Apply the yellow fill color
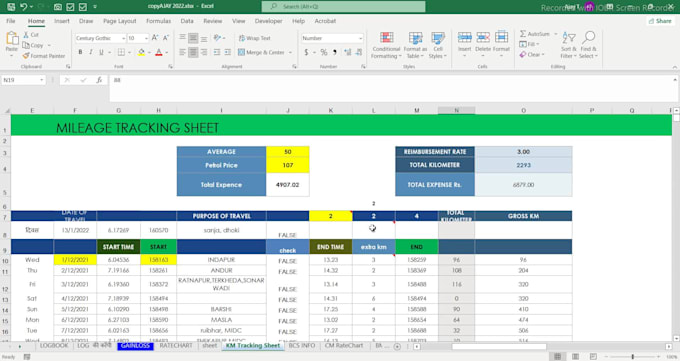Screen dimensions: 680x361 pyautogui.click(x=141, y=52)
